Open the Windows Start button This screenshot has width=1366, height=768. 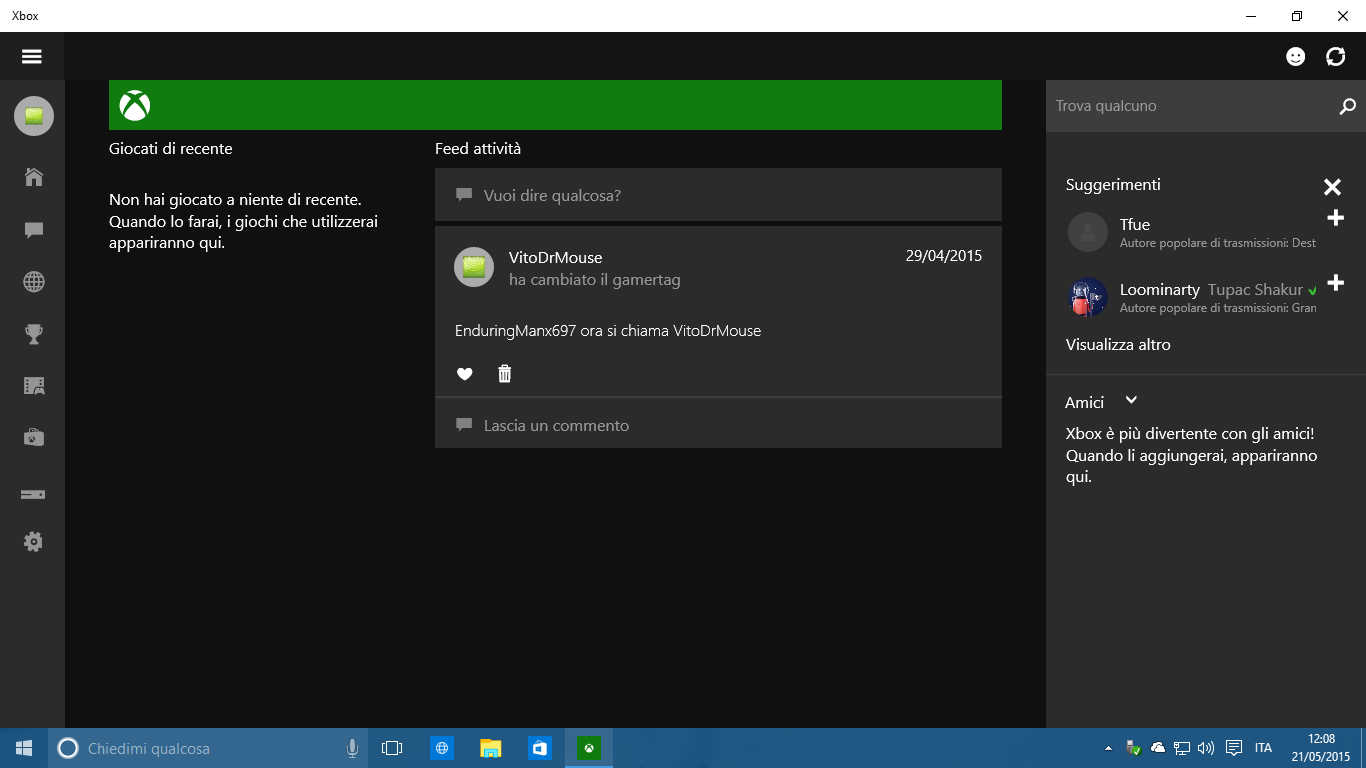click(x=24, y=748)
